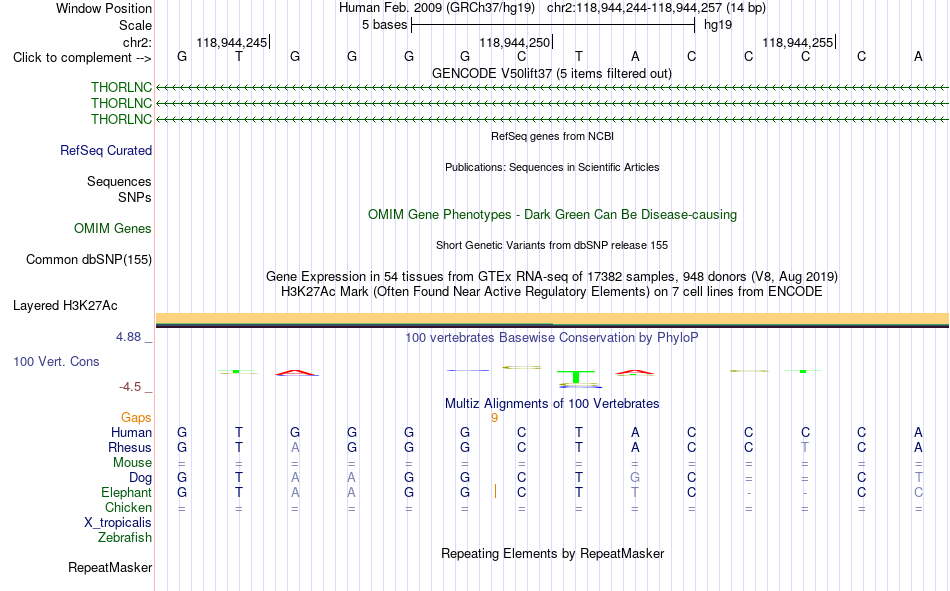This screenshot has height=591, width=950.
Task: Click the 'Mouse' species row label
Action: point(132,462)
